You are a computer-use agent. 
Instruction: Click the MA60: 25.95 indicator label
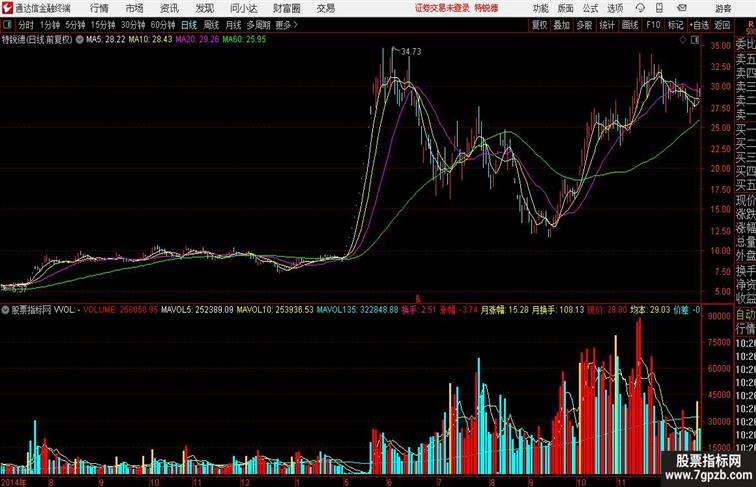(x=244, y=40)
